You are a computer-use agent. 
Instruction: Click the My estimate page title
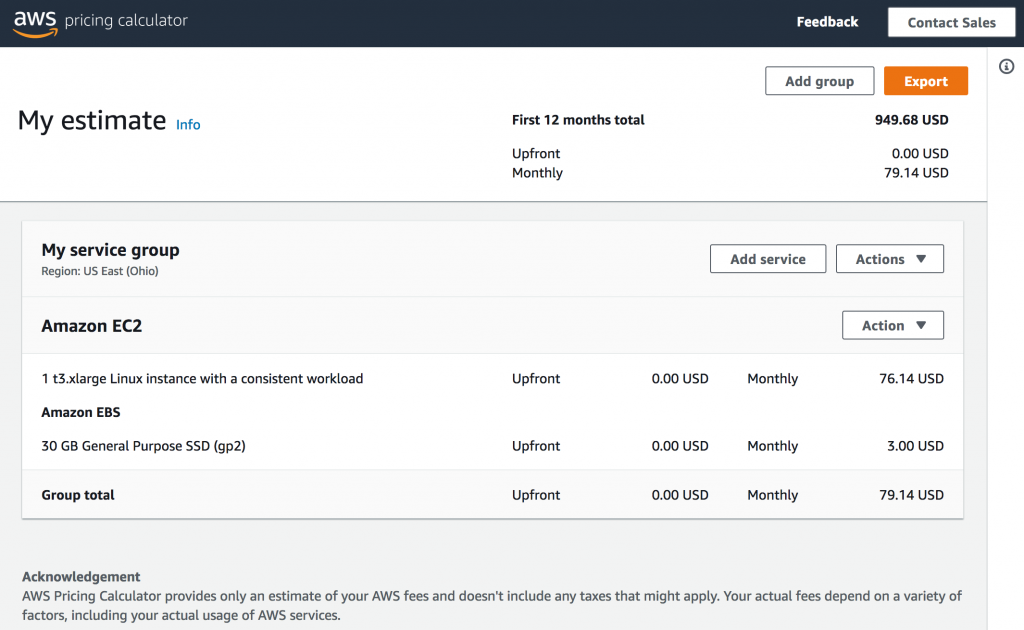(92, 121)
